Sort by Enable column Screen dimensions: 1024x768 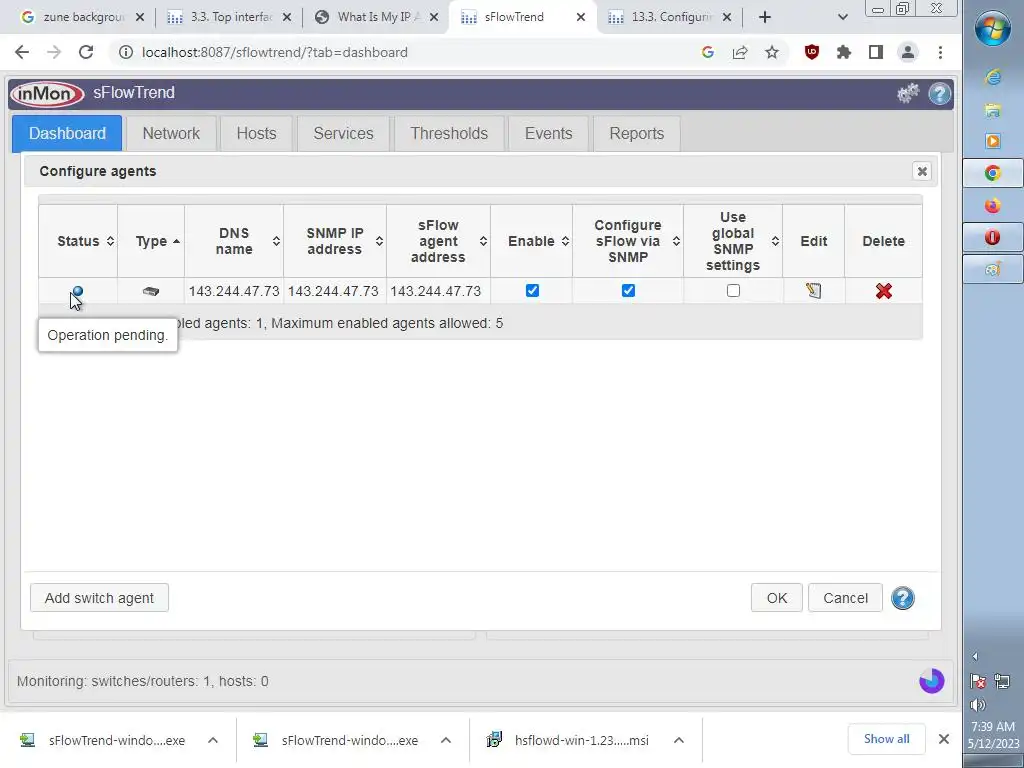tap(532, 241)
